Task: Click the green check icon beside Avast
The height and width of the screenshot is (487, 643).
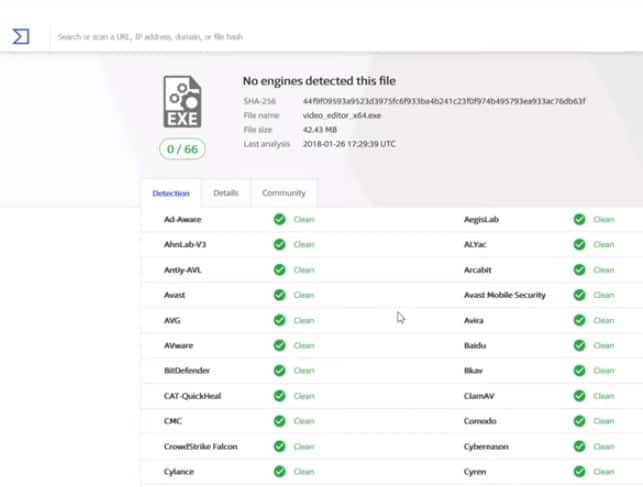Action: click(x=279, y=295)
